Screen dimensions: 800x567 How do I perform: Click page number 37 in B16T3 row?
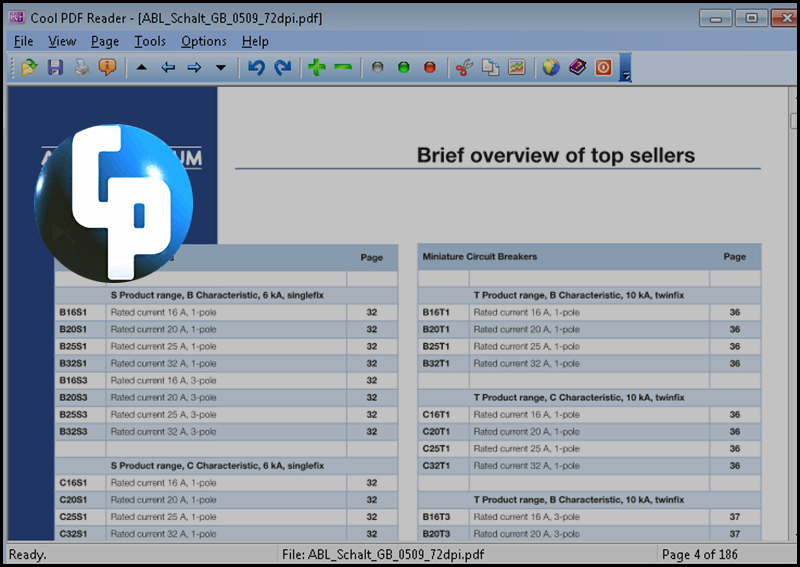pos(735,517)
